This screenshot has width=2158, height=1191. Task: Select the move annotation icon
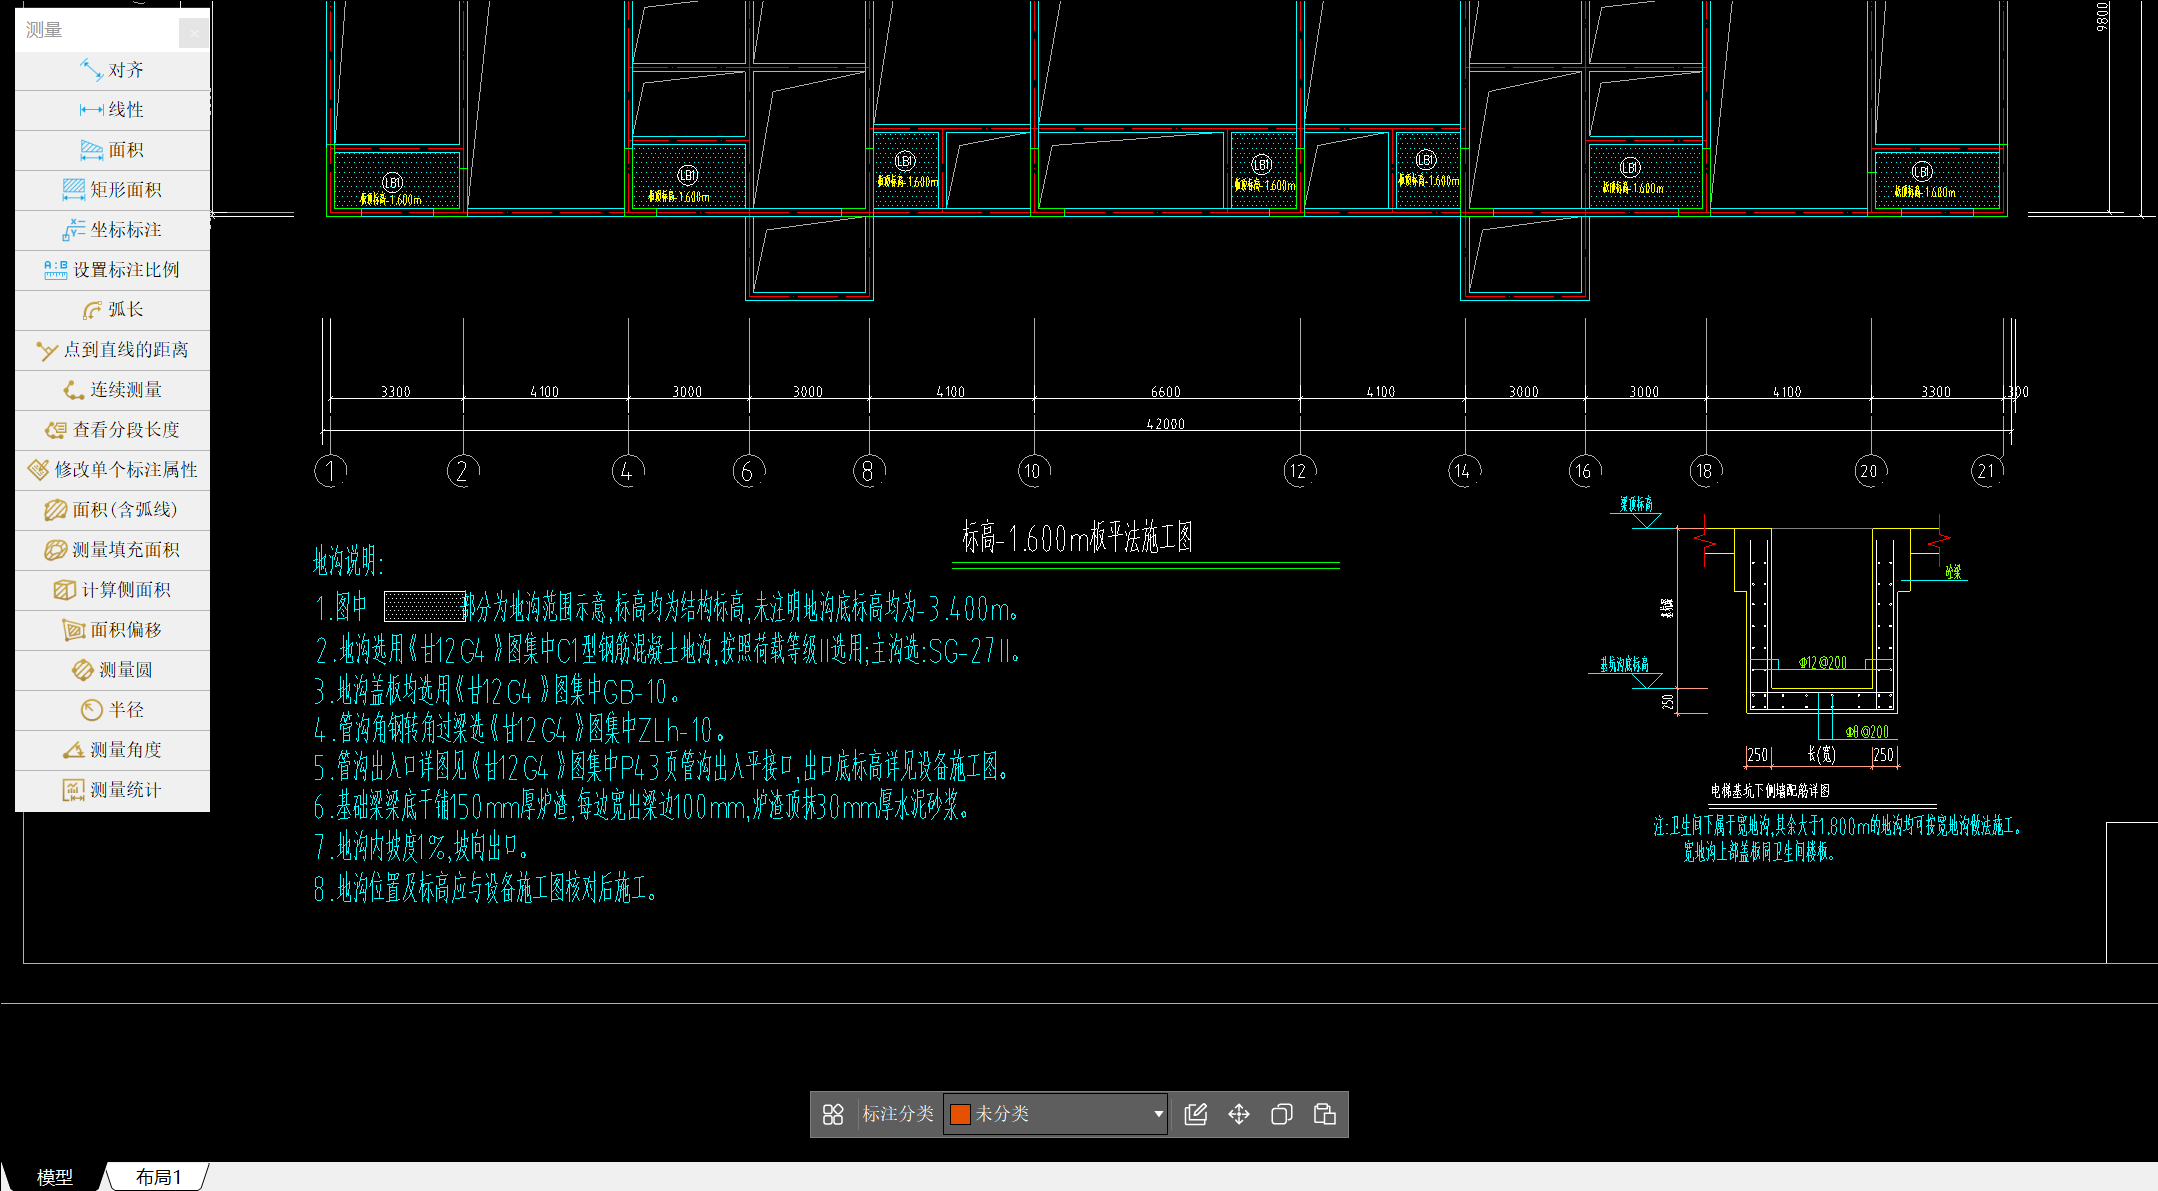[x=1239, y=1114]
